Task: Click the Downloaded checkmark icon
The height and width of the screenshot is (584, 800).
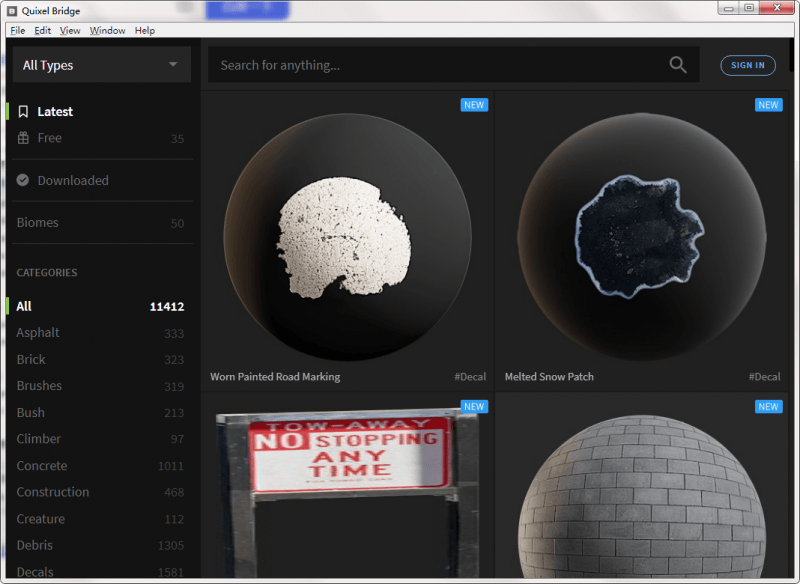Action: pos(23,181)
